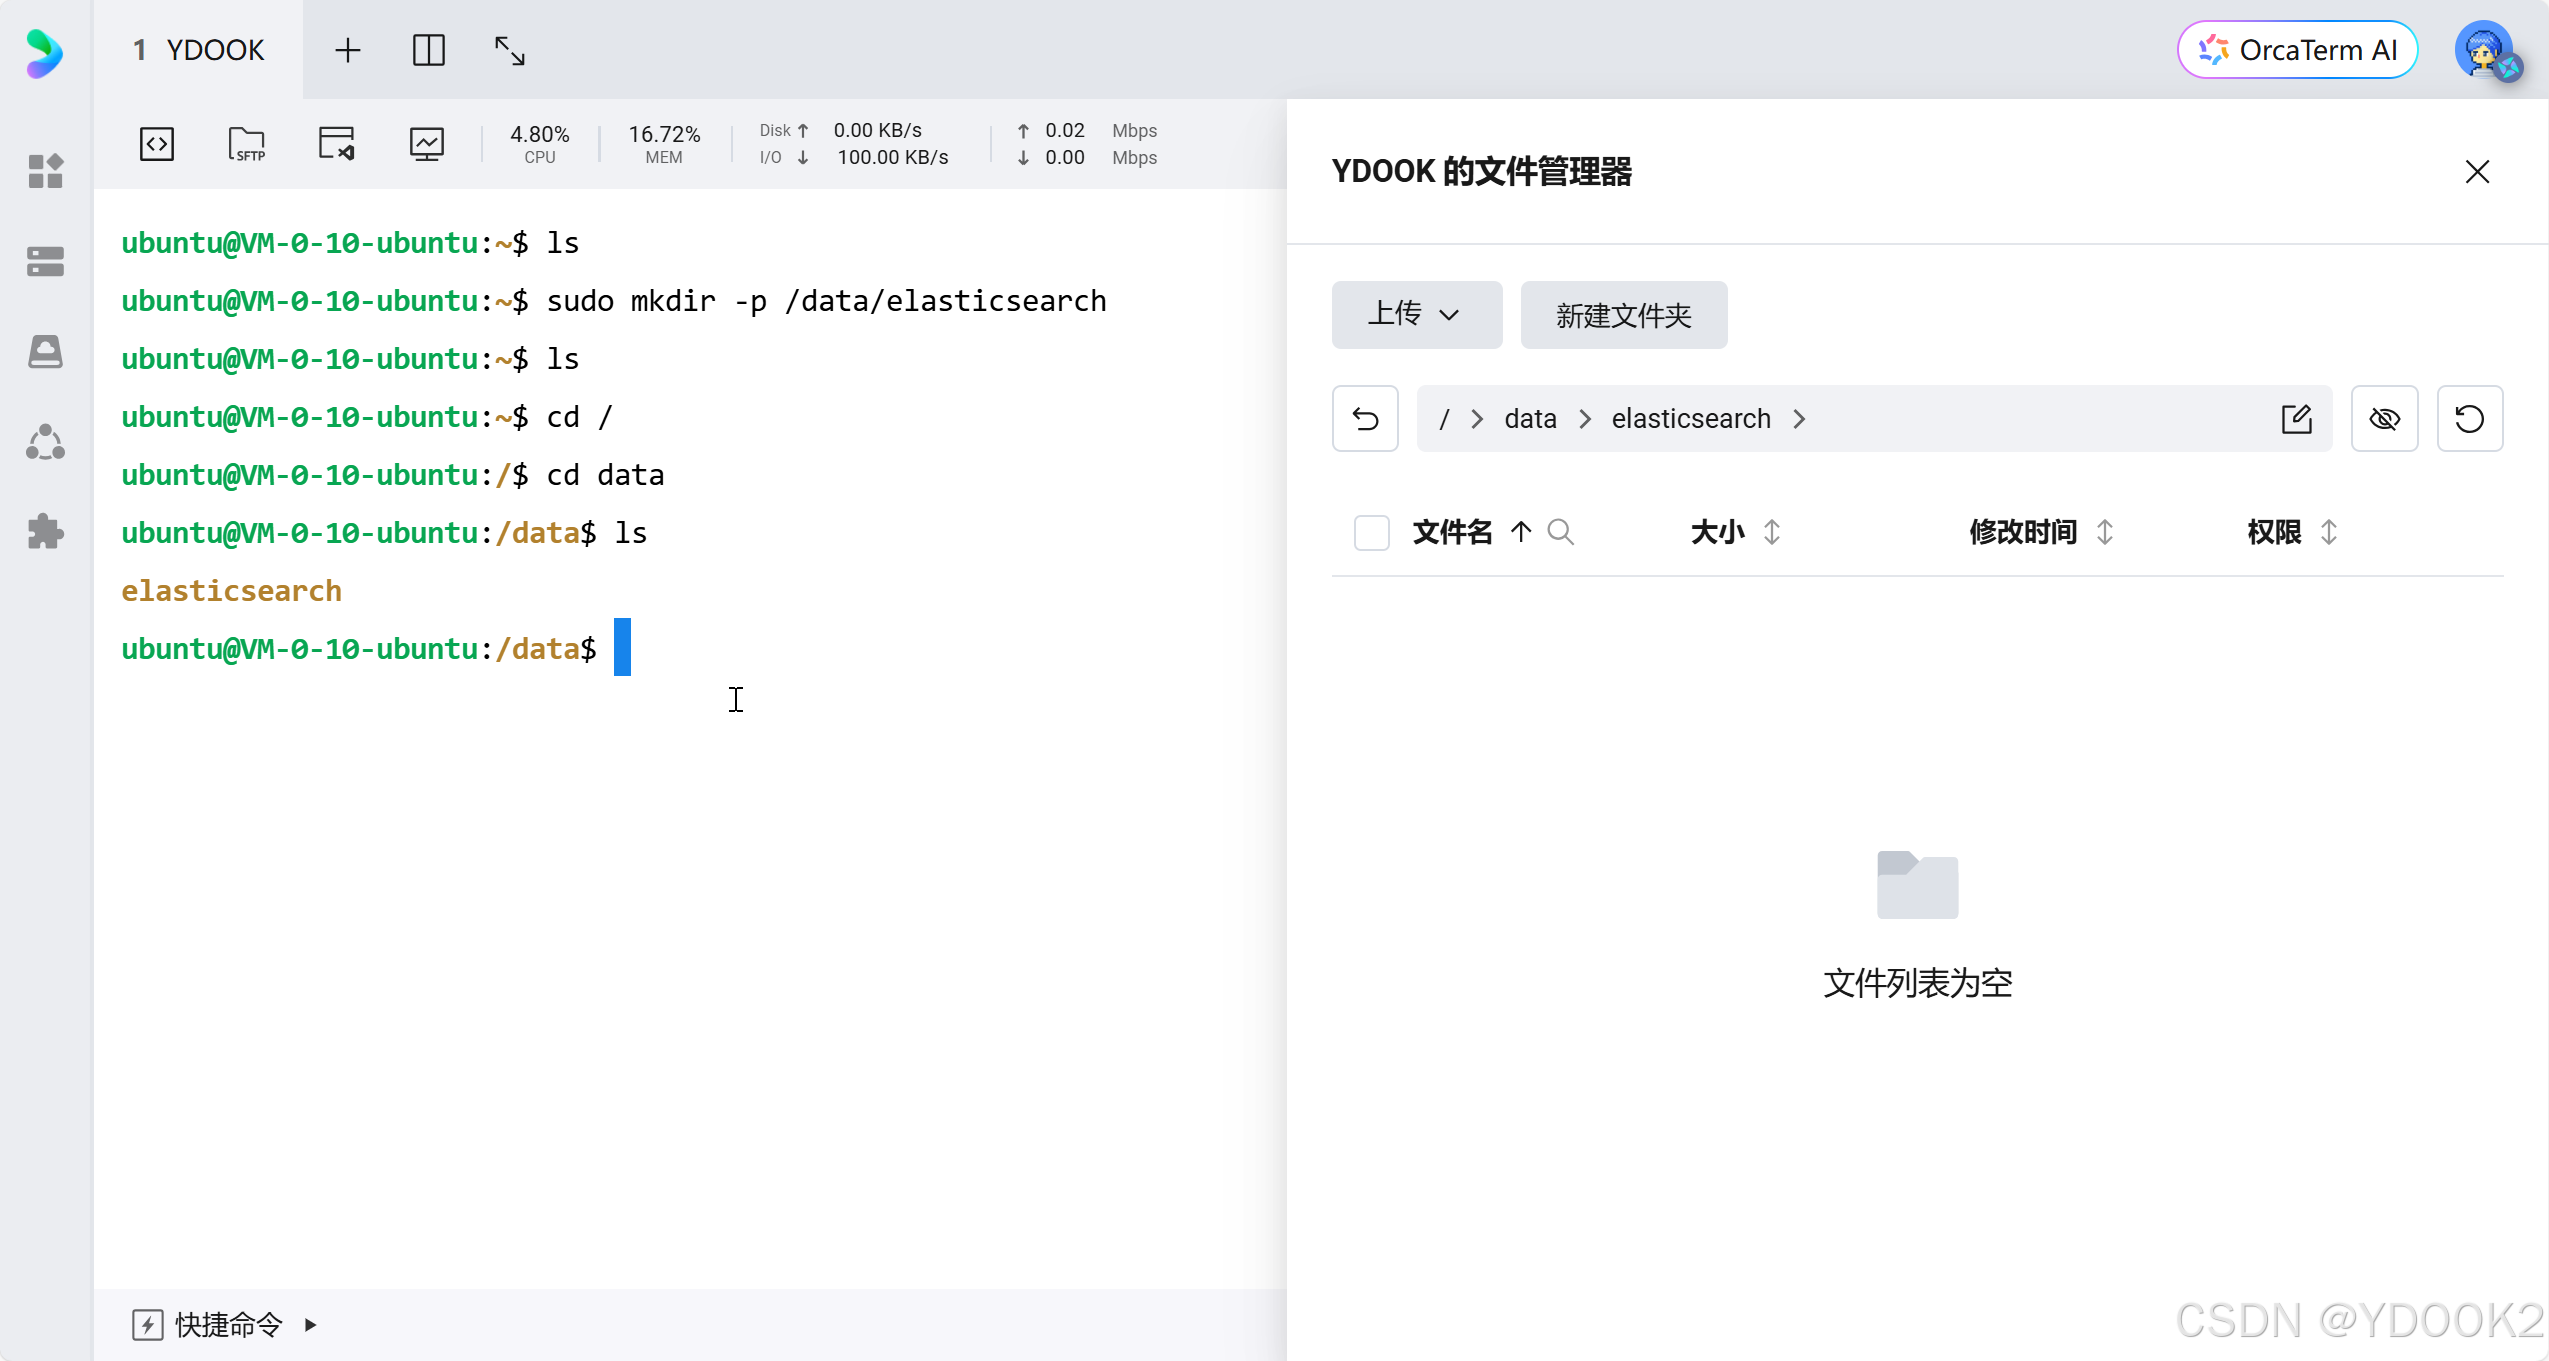The height and width of the screenshot is (1361, 2549).
Task: Toggle the select-all files checkbox
Action: point(1370,532)
